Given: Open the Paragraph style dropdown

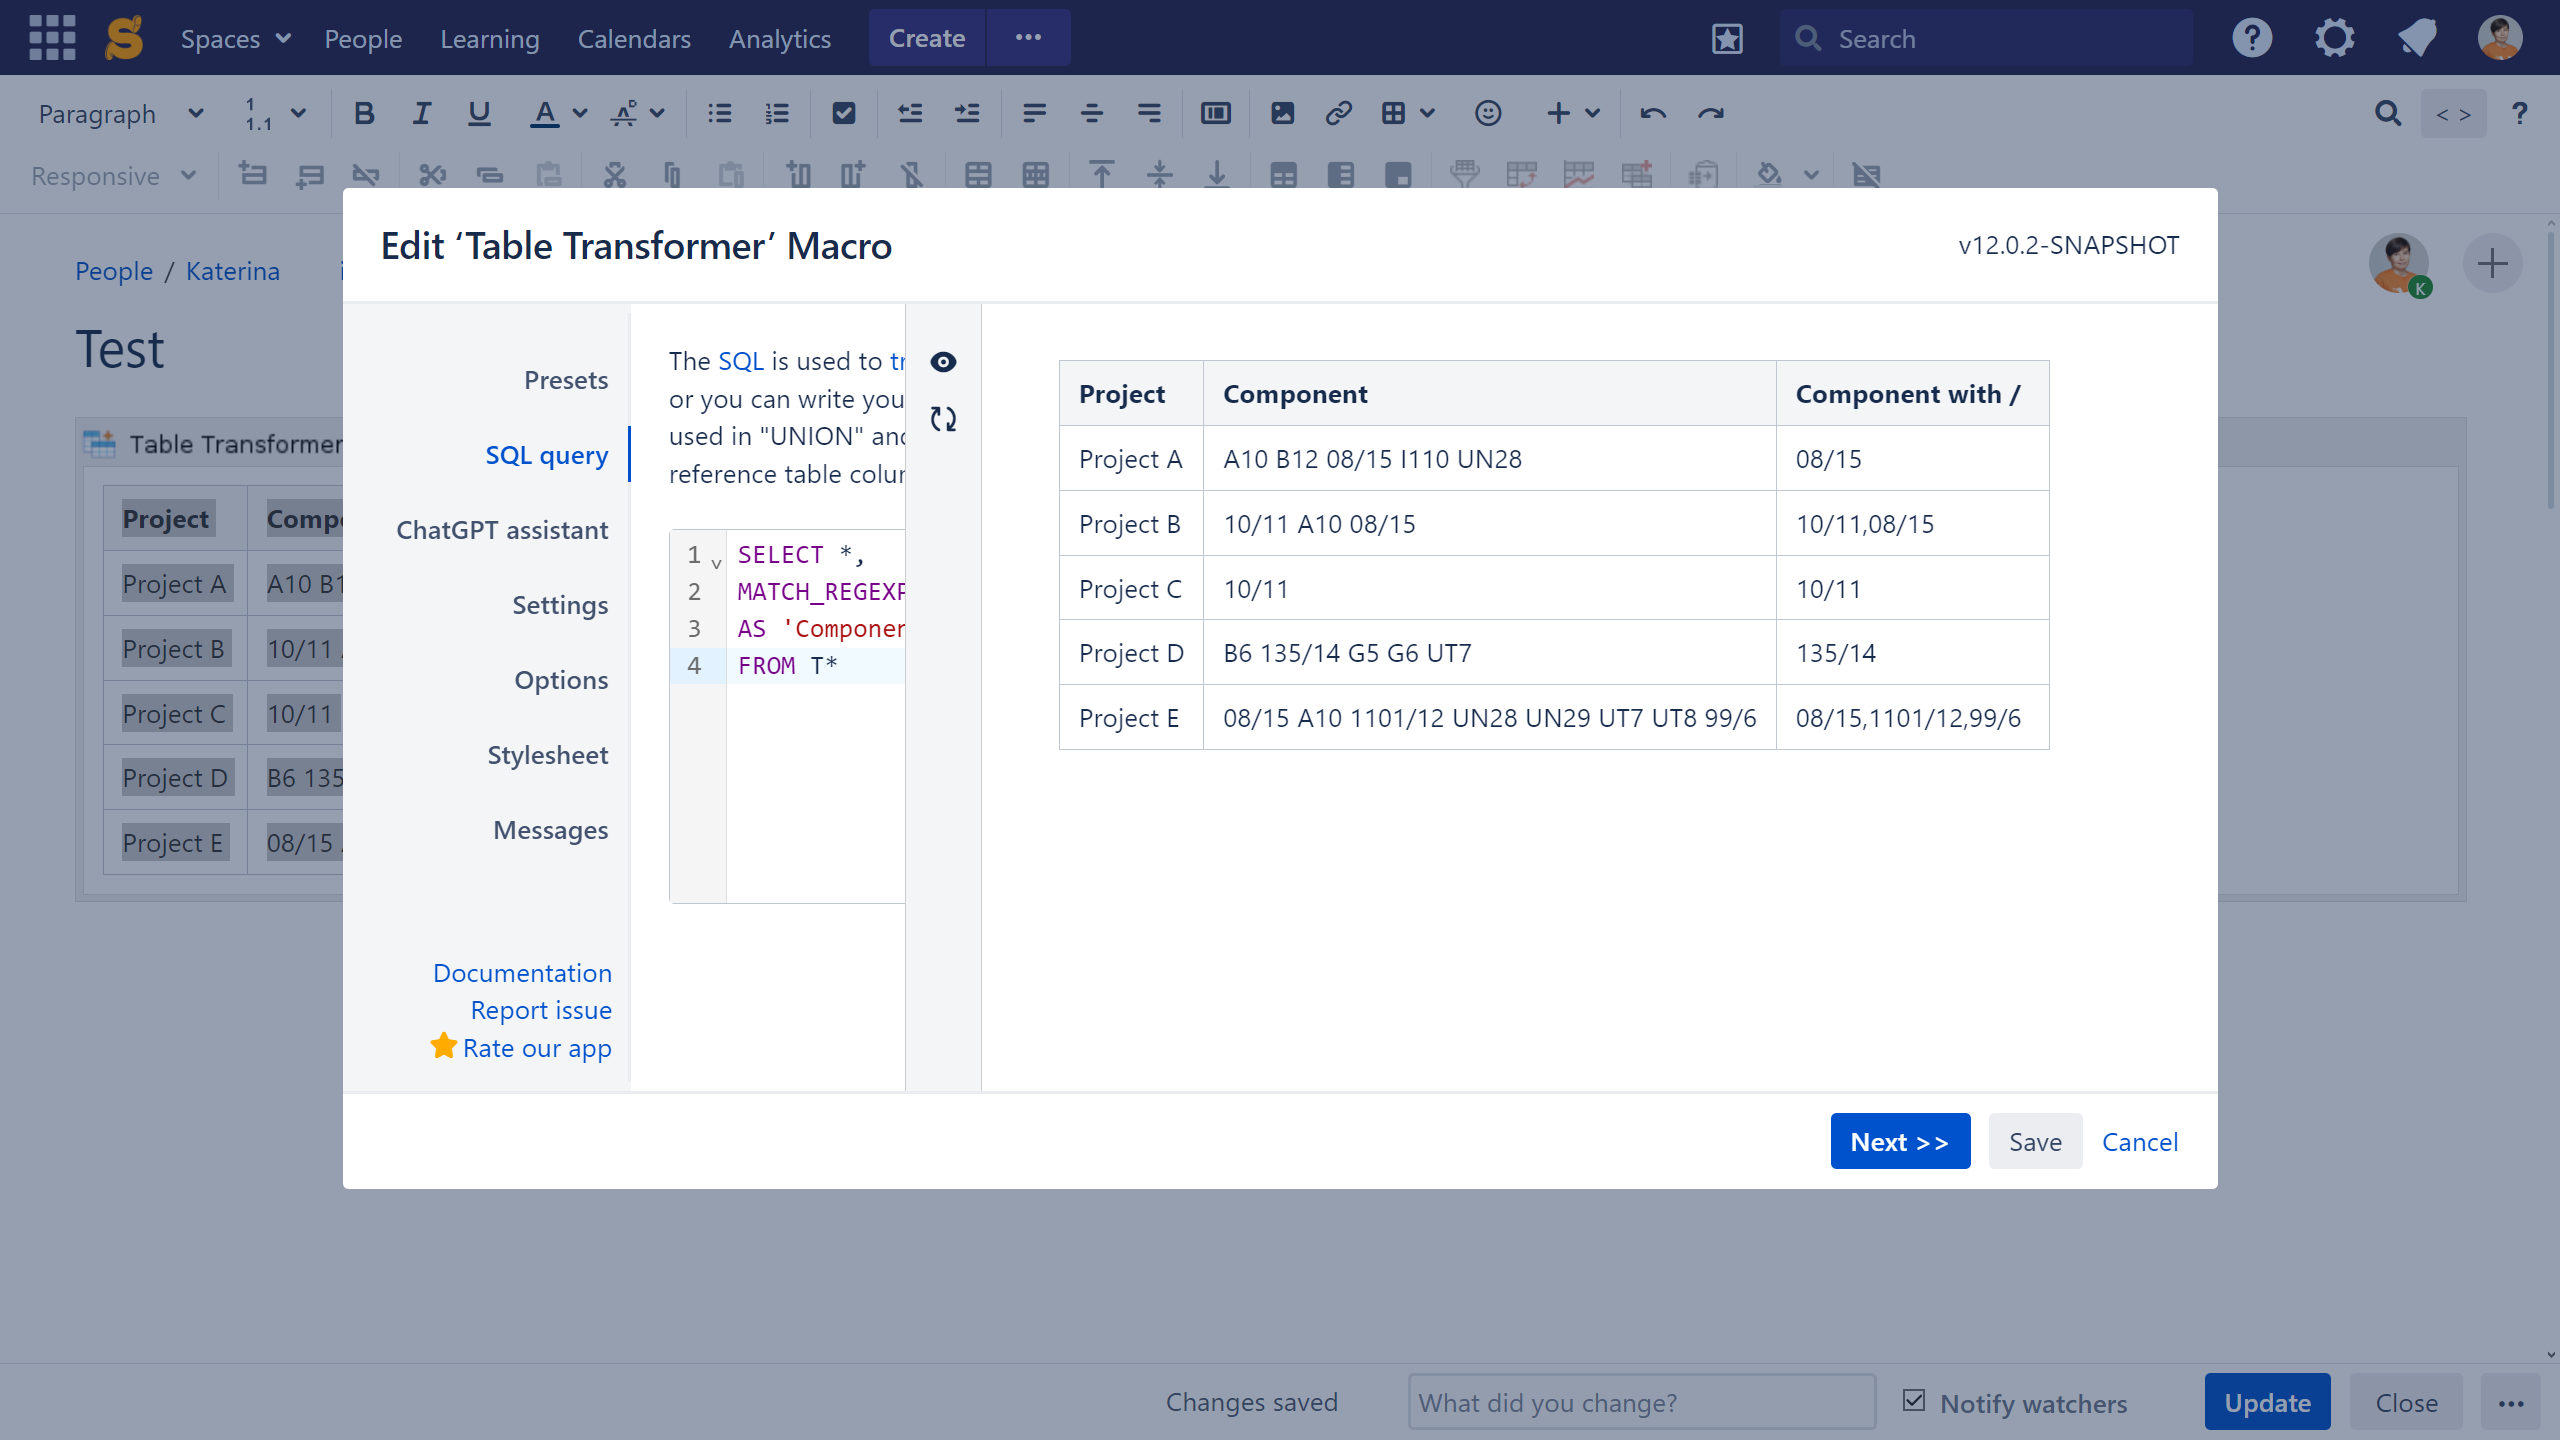Looking at the screenshot, I should coord(120,114).
